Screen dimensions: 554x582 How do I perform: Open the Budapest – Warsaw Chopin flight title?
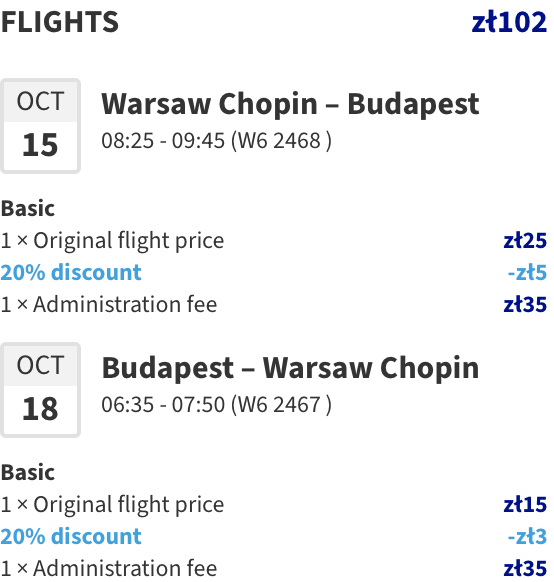click(290, 368)
